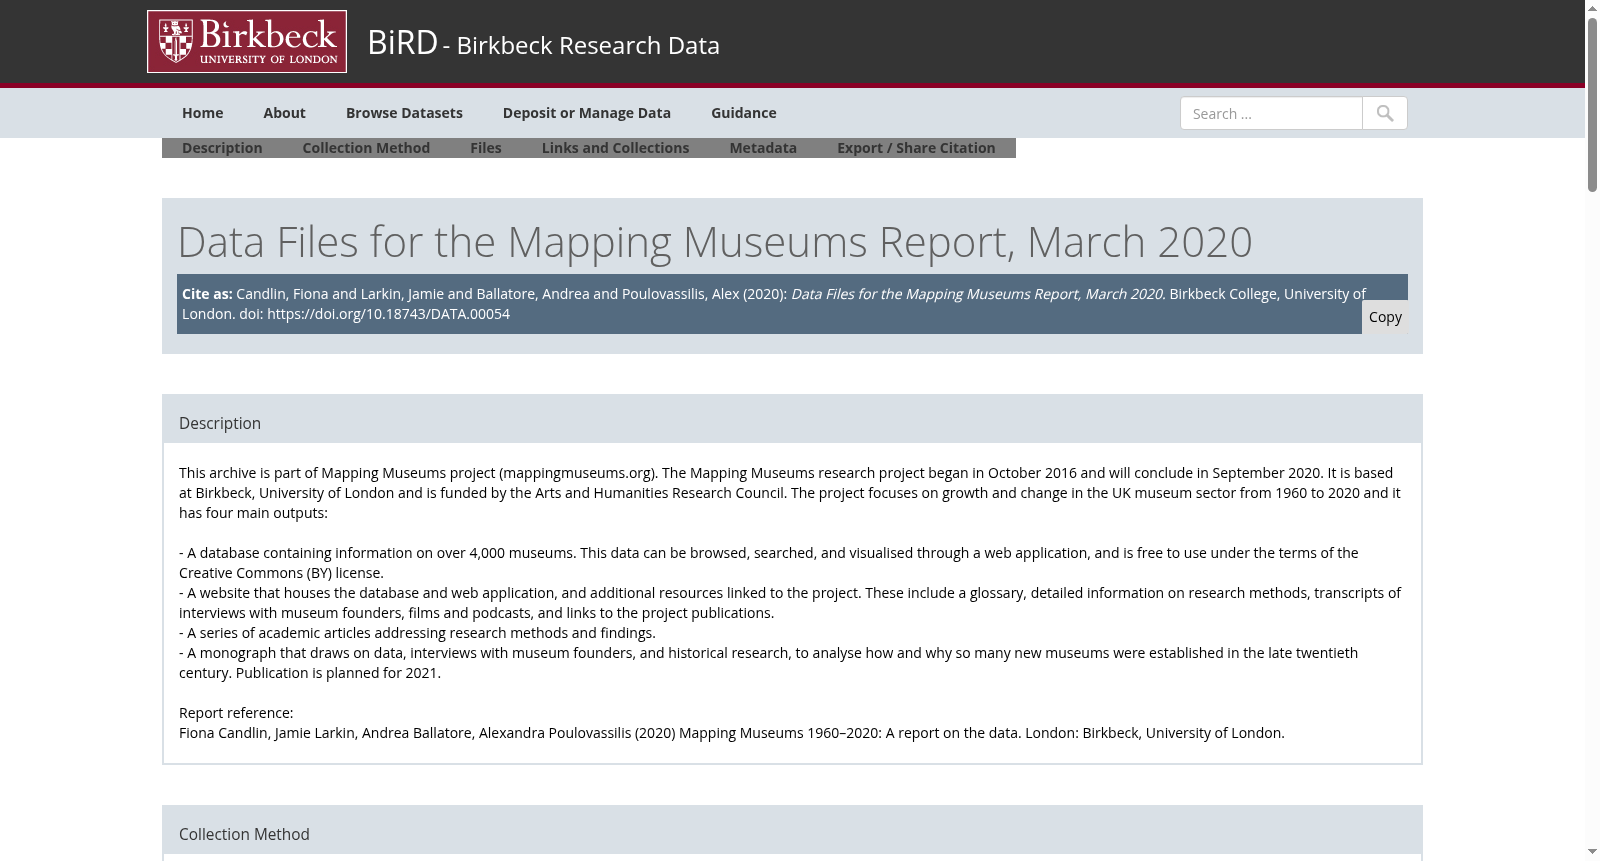The width and height of the screenshot is (1600, 861).
Task: Jump to the Description section tab
Action: pos(222,148)
